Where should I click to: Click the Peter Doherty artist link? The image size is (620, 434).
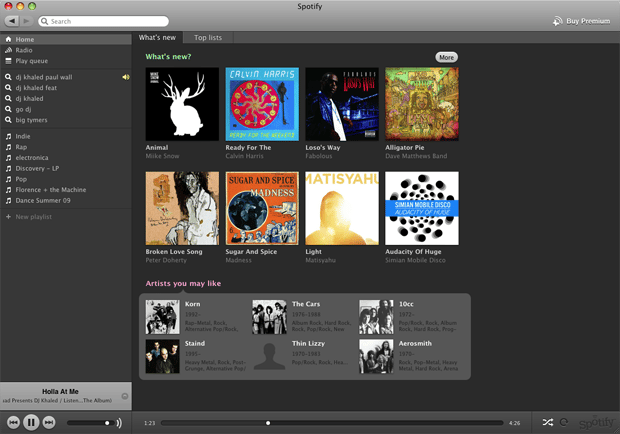point(166,260)
